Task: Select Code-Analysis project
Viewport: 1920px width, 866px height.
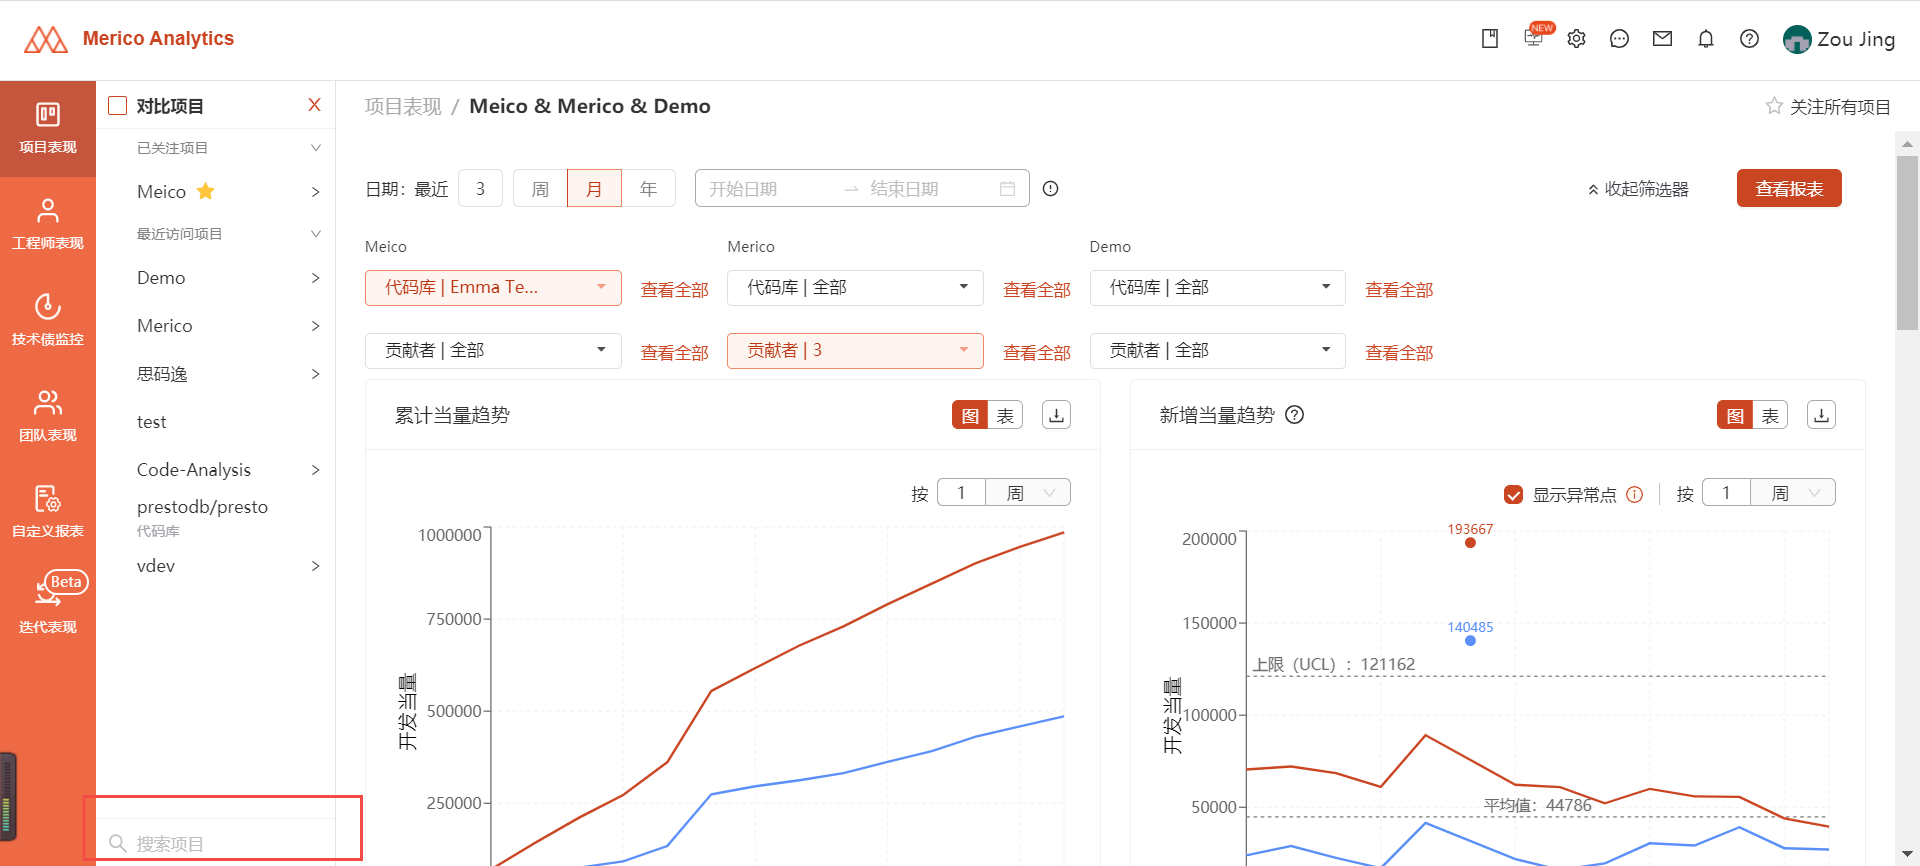Action: tap(194, 470)
